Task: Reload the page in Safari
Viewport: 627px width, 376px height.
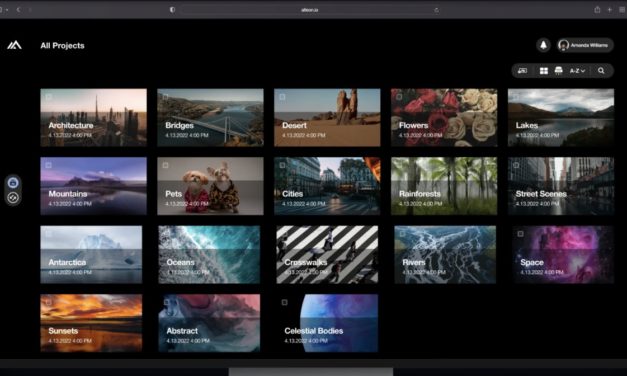Action: point(436,10)
